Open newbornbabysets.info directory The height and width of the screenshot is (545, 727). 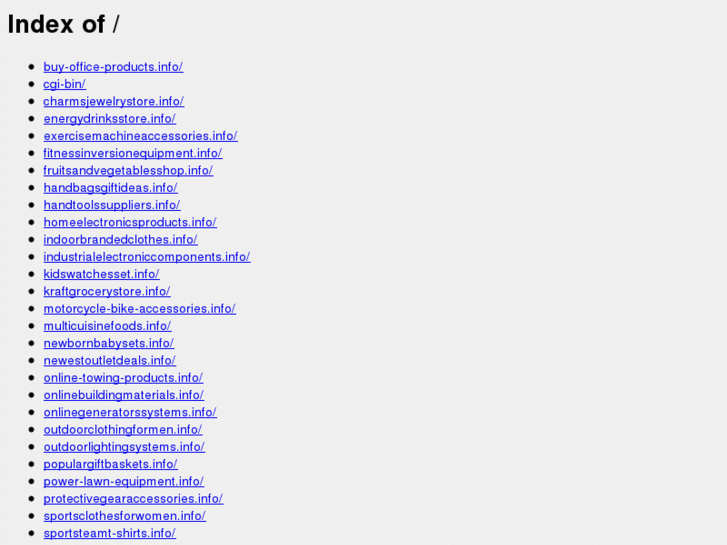tap(108, 343)
